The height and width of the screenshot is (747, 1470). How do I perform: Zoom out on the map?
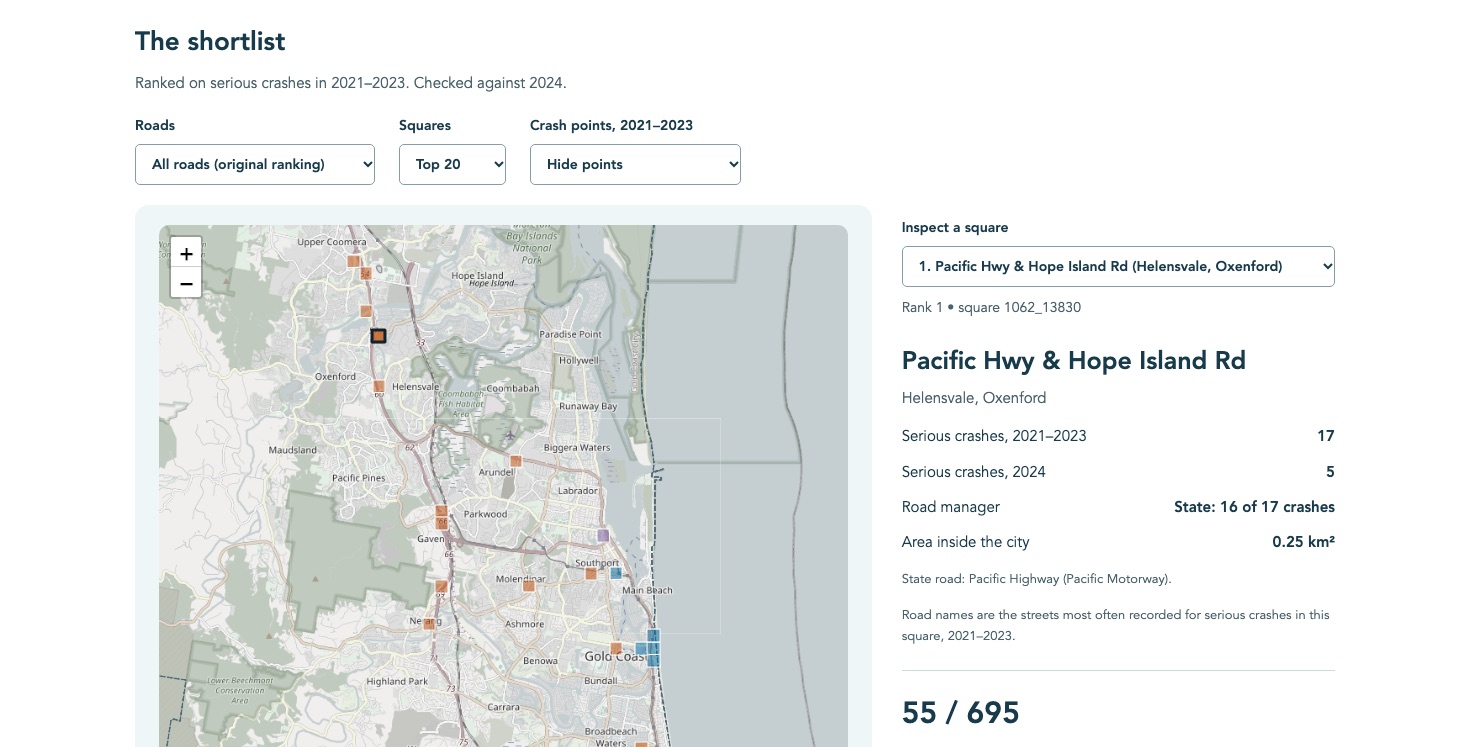point(186,283)
